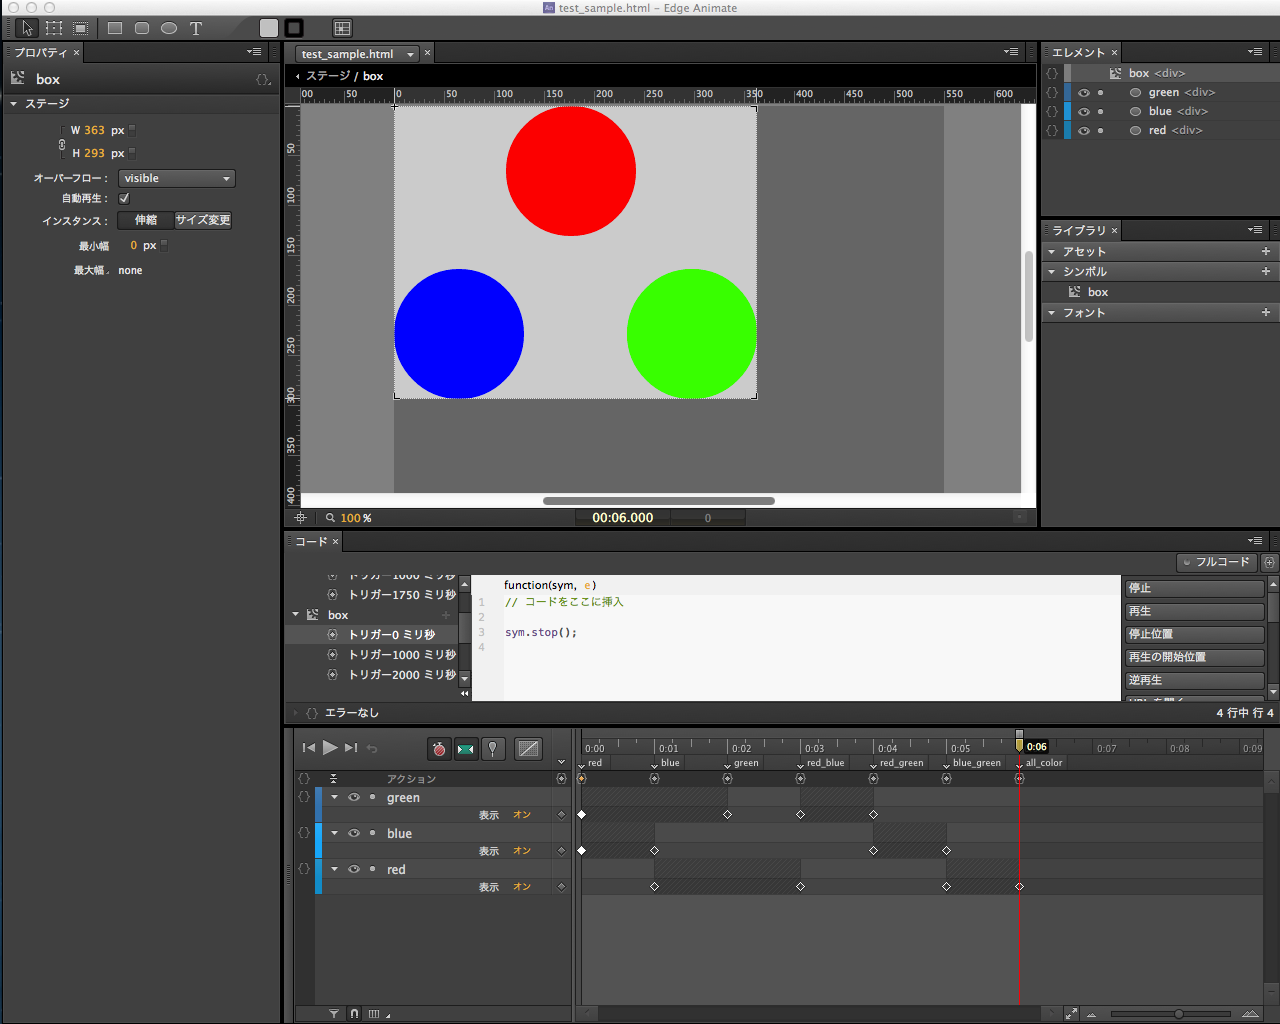Image resolution: width=1280 pixels, height=1024 pixels.
Task: Add new font with plus icon
Action: tap(1266, 313)
